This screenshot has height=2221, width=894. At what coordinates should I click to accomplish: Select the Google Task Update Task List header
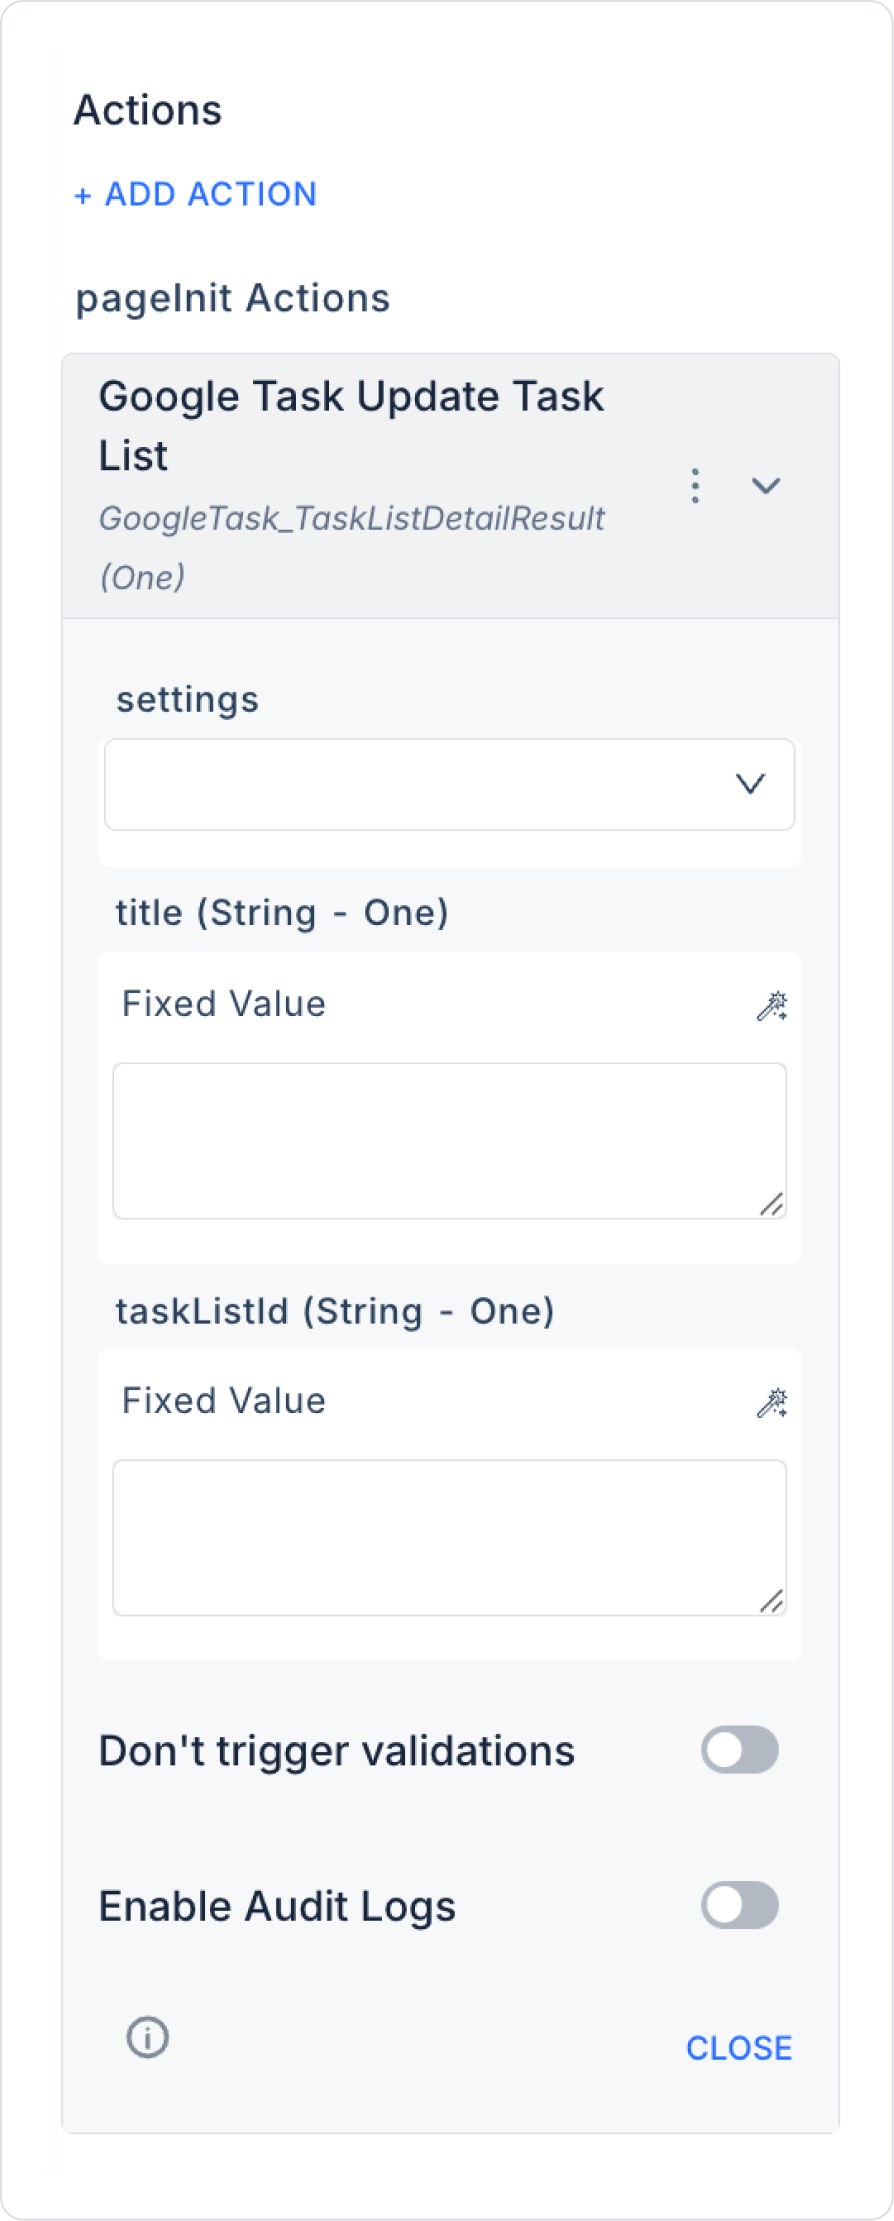[x=351, y=425]
